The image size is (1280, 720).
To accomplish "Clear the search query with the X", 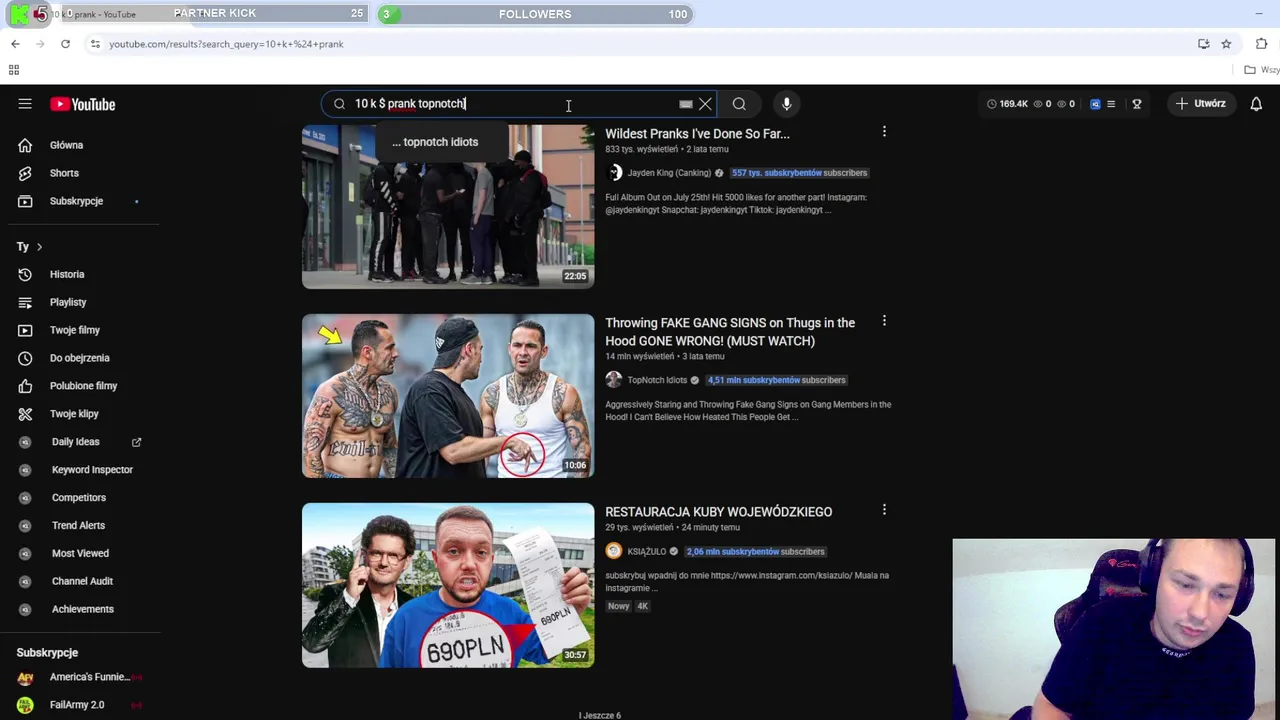I will (705, 104).
